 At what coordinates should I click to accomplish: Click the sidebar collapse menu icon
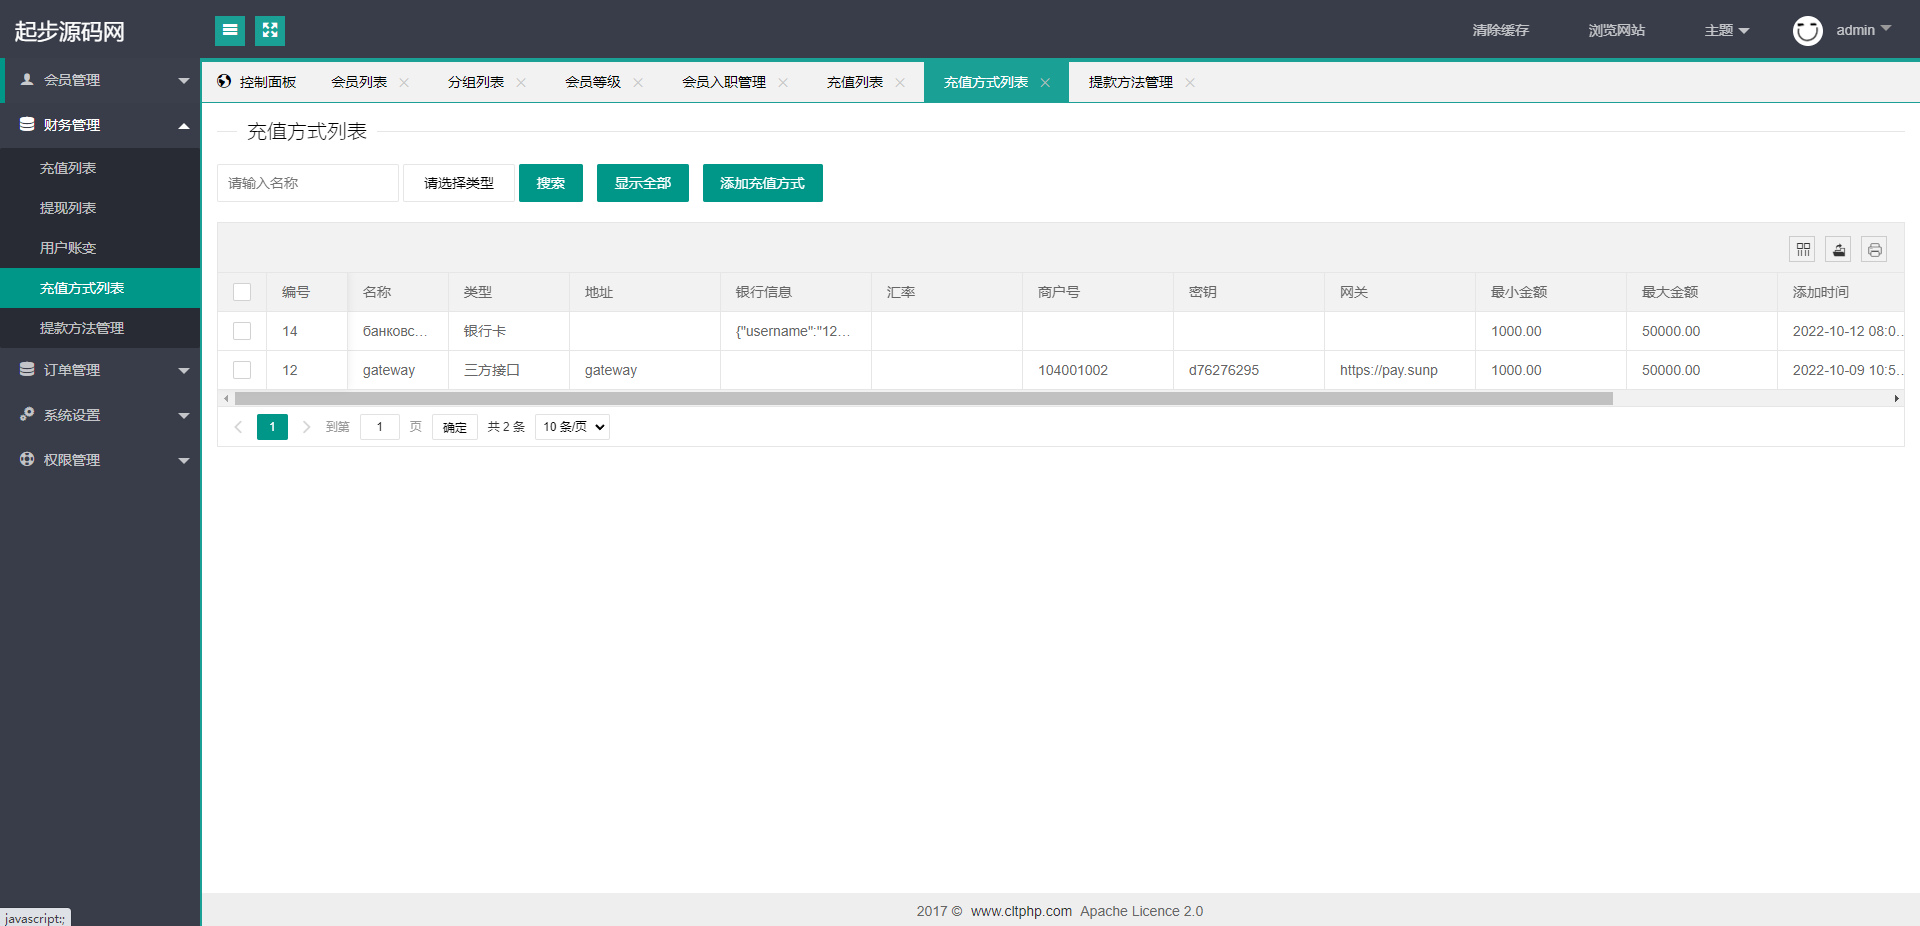230,31
